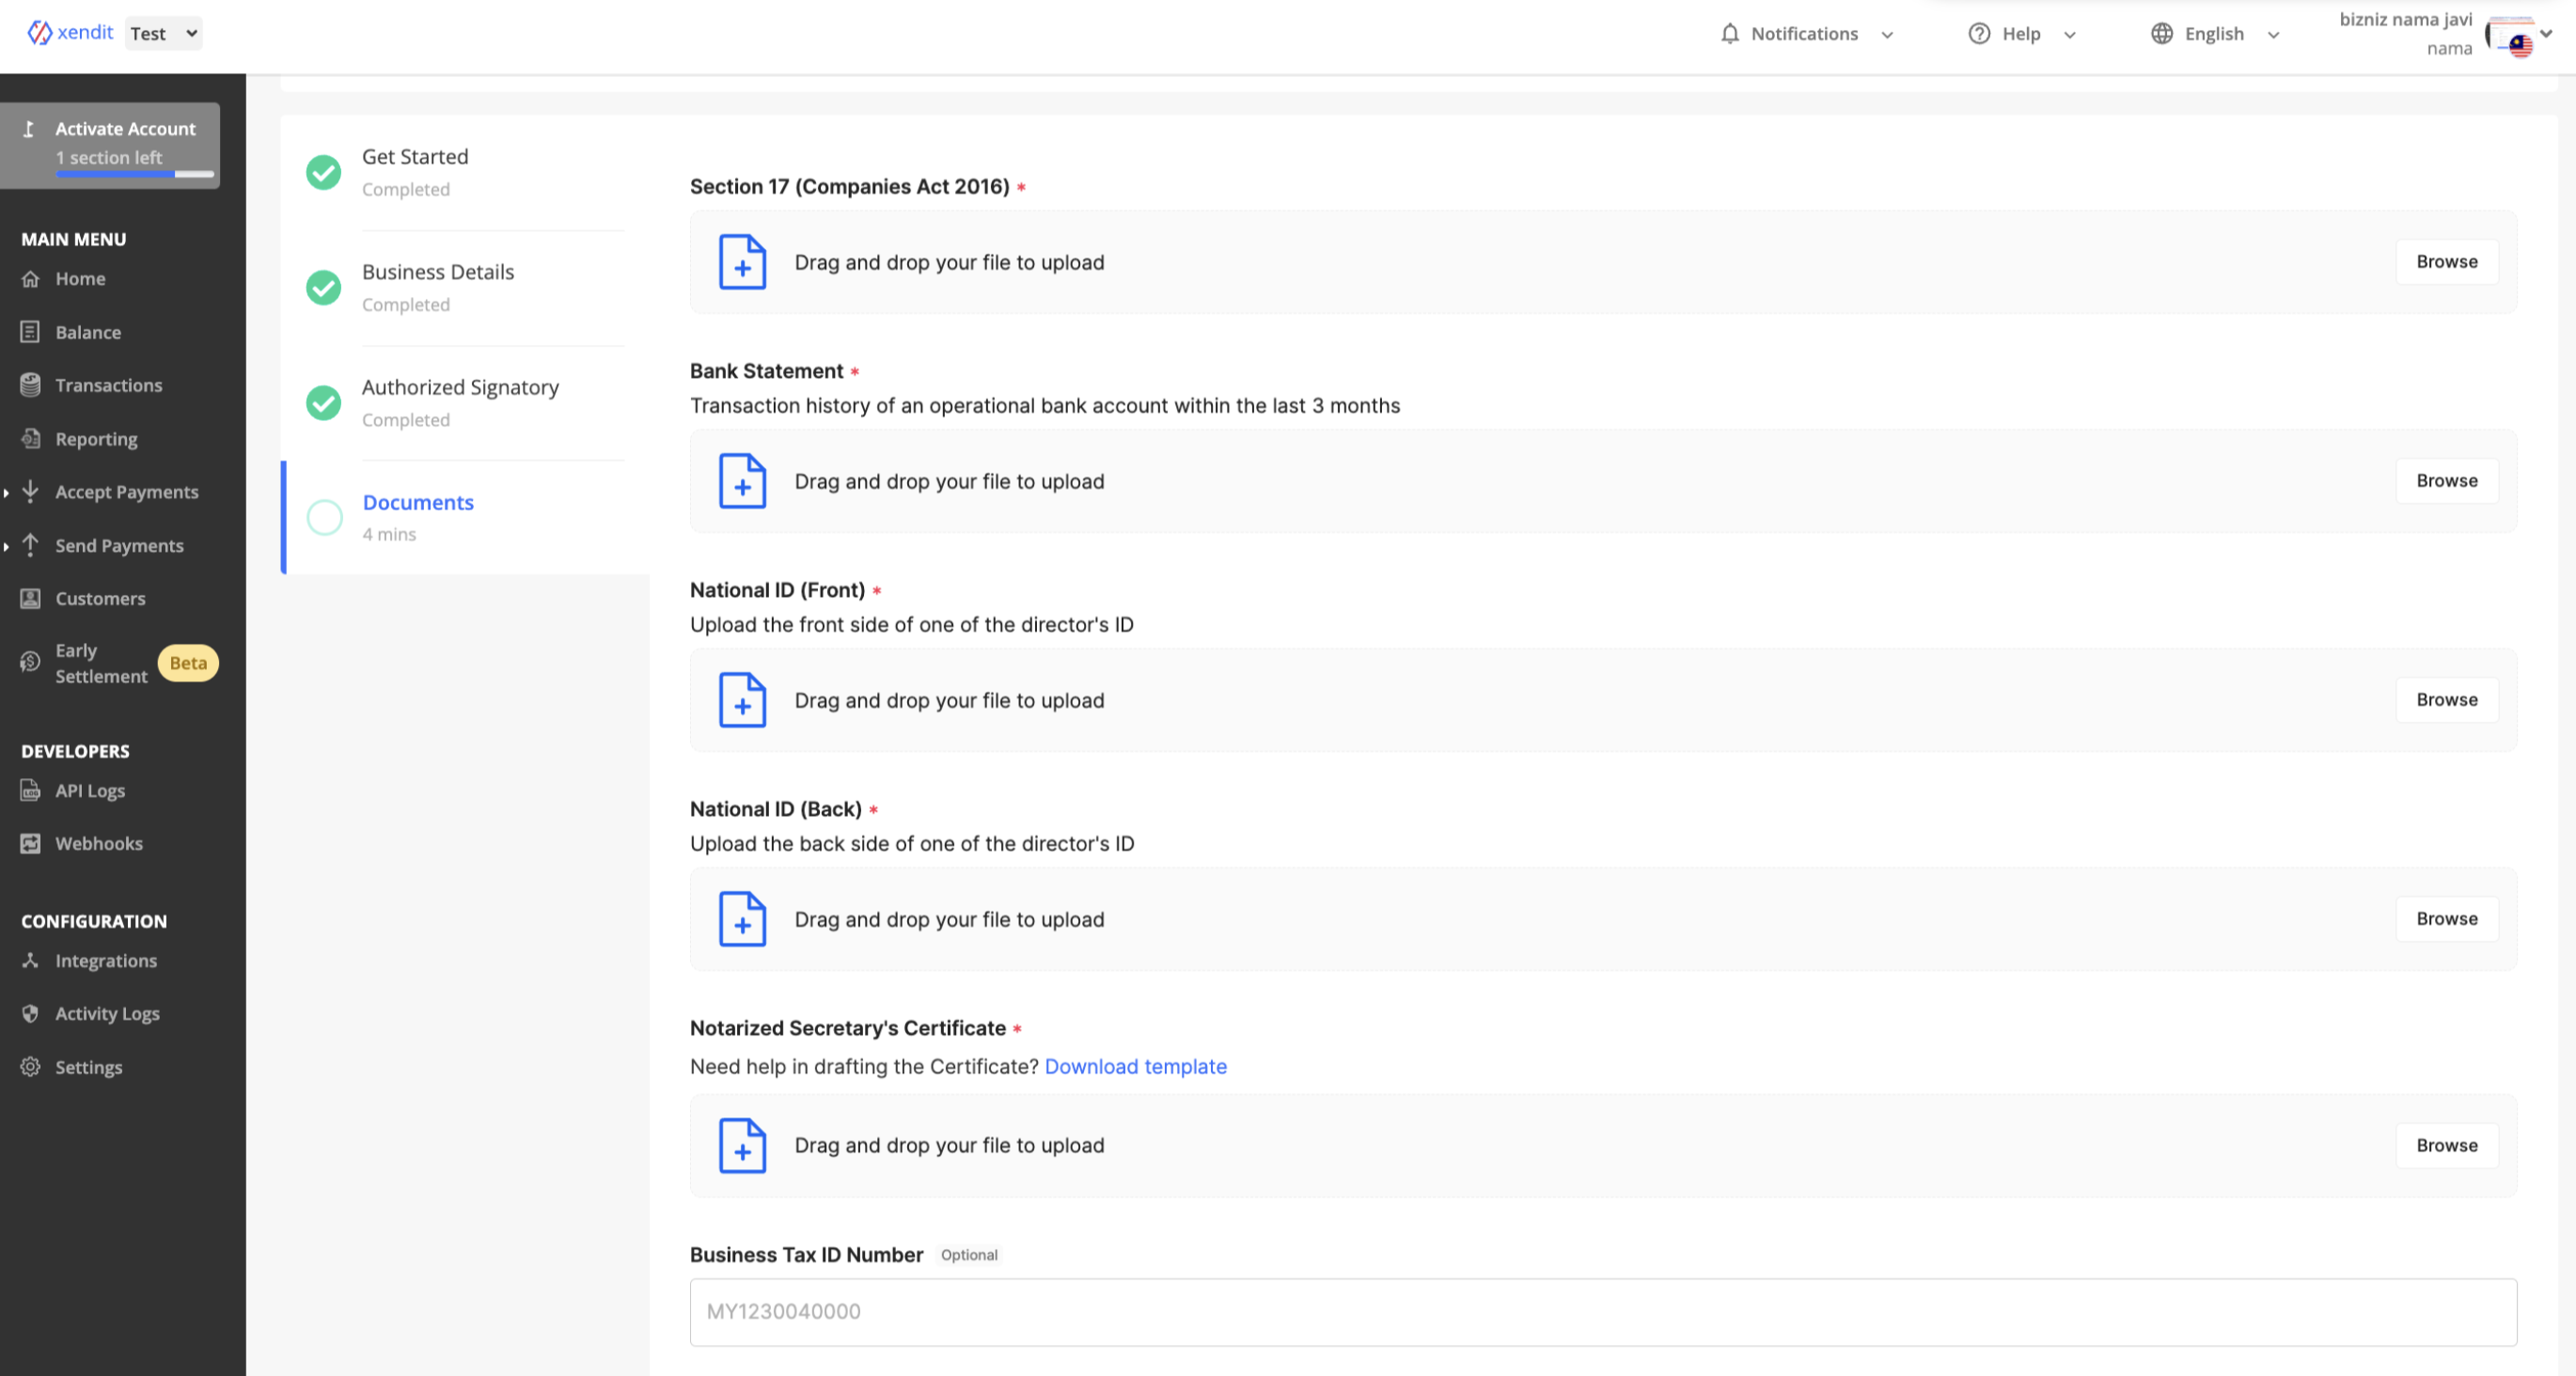The image size is (2576, 1376).
Task: Browse for Notarized Secretary's Certificate
Action: [2447, 1146]
